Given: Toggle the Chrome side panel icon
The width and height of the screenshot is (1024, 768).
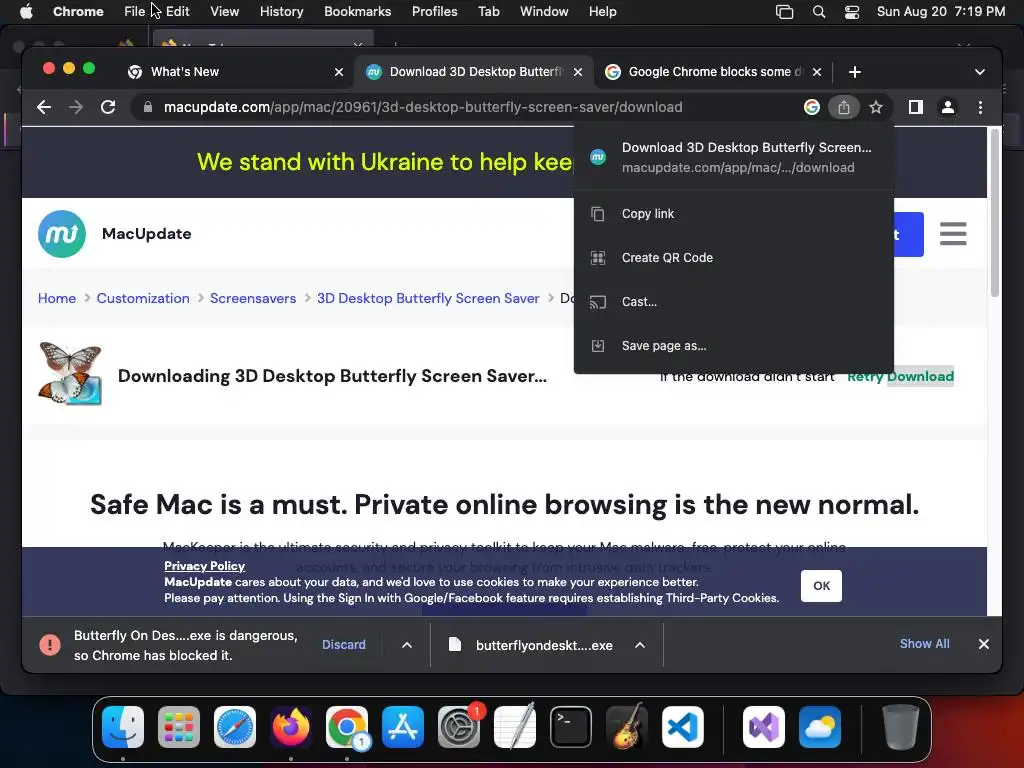Looking at the screenshot, I should coord(916,107).
